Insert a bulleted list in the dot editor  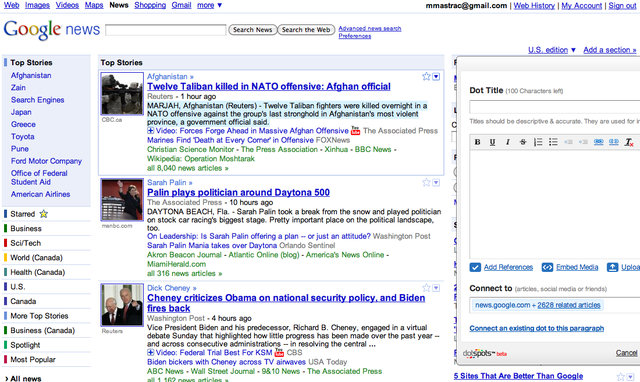click(x=553, y=142)
